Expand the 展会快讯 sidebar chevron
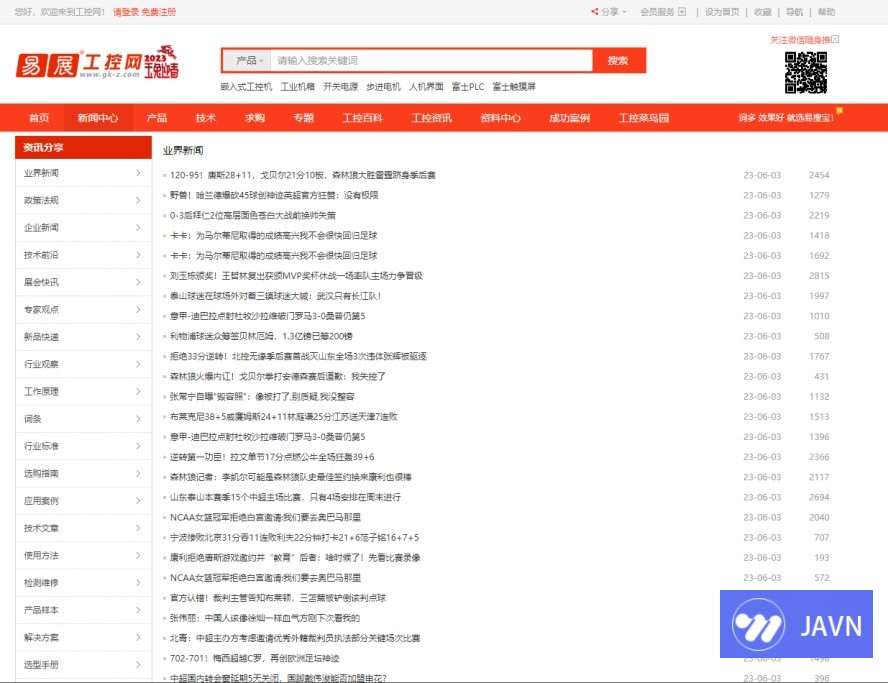The image size is (888, 683). click(x=138, y=282)
